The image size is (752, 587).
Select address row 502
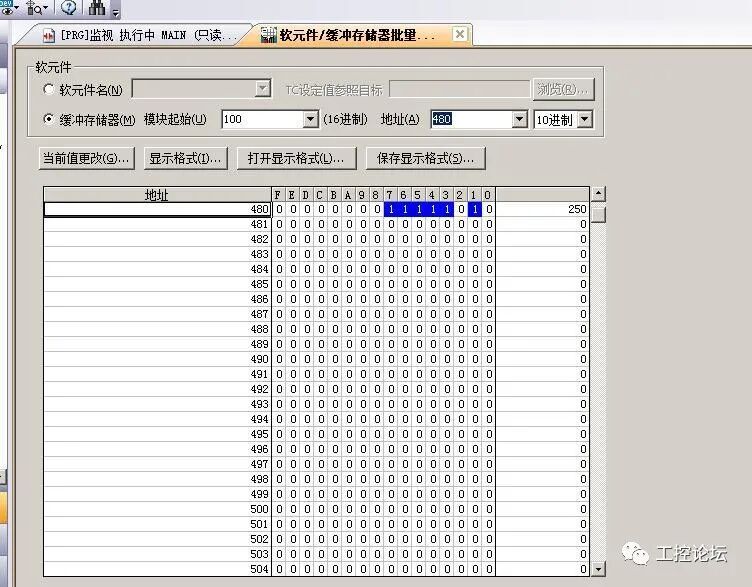point(157,539)
